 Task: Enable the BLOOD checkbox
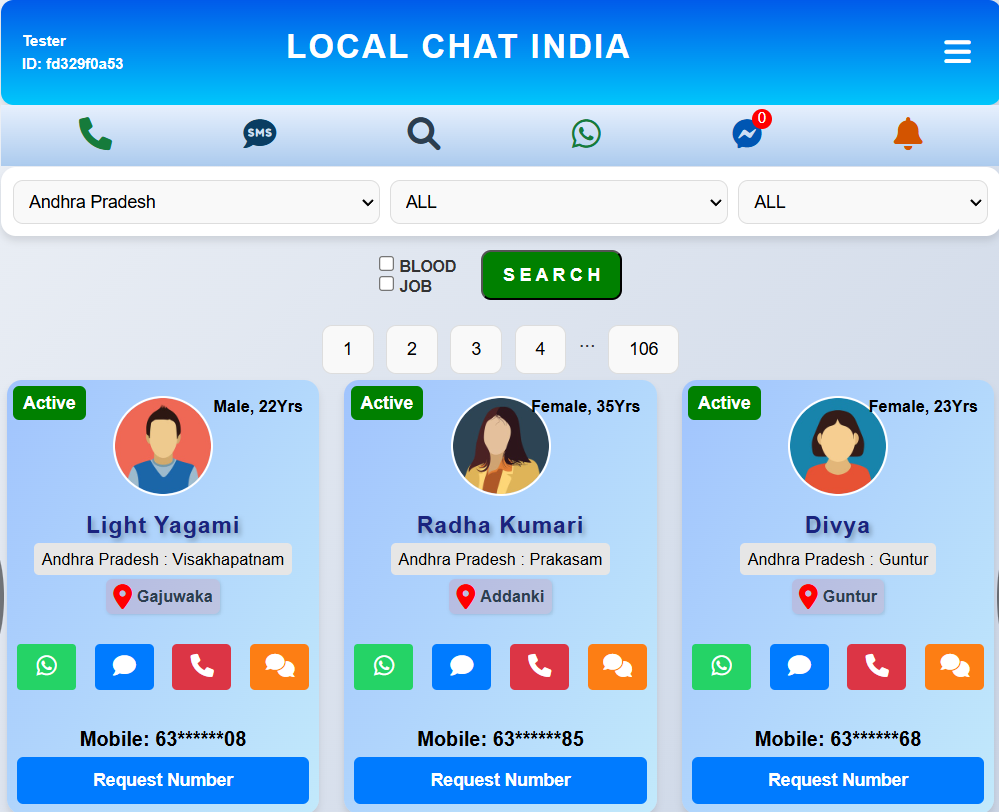pos(386,263)
